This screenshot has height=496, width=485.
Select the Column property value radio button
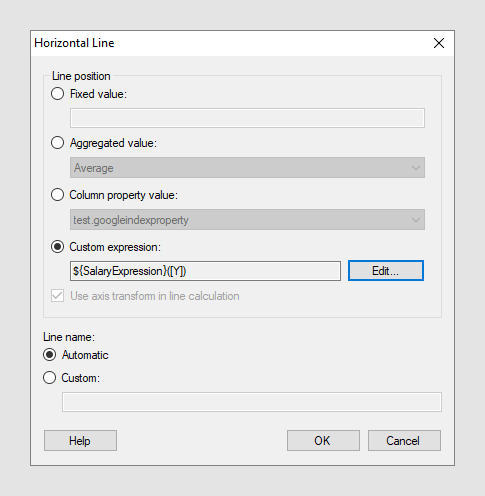[x=57, y=195]
